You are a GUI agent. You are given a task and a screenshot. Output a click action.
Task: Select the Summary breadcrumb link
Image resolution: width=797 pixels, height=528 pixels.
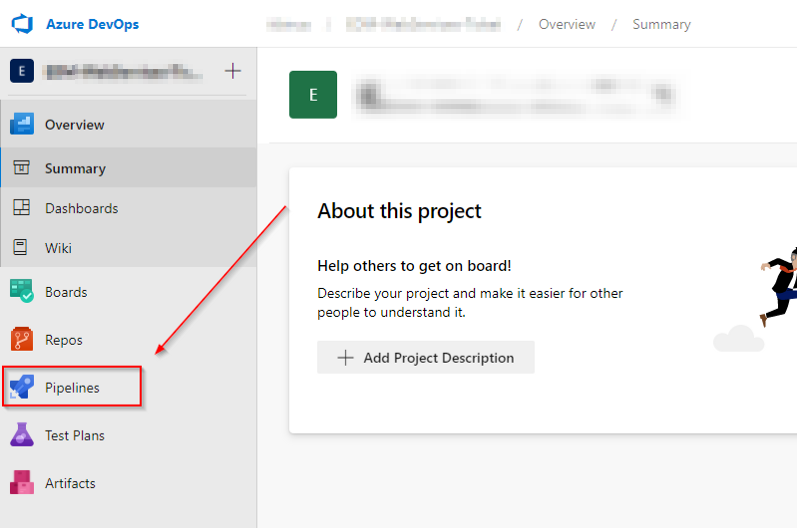[x=661, y=24]
